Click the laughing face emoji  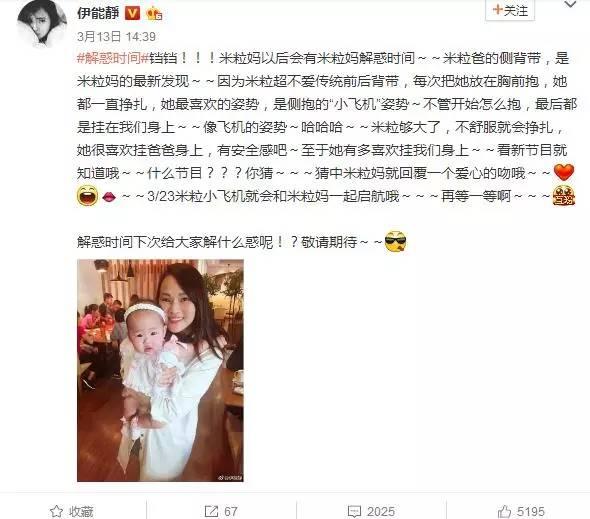pos(87,196)
